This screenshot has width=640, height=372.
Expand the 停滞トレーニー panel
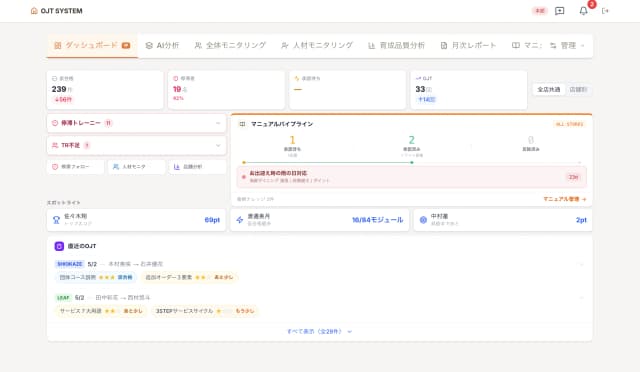[x=136, y=123]
